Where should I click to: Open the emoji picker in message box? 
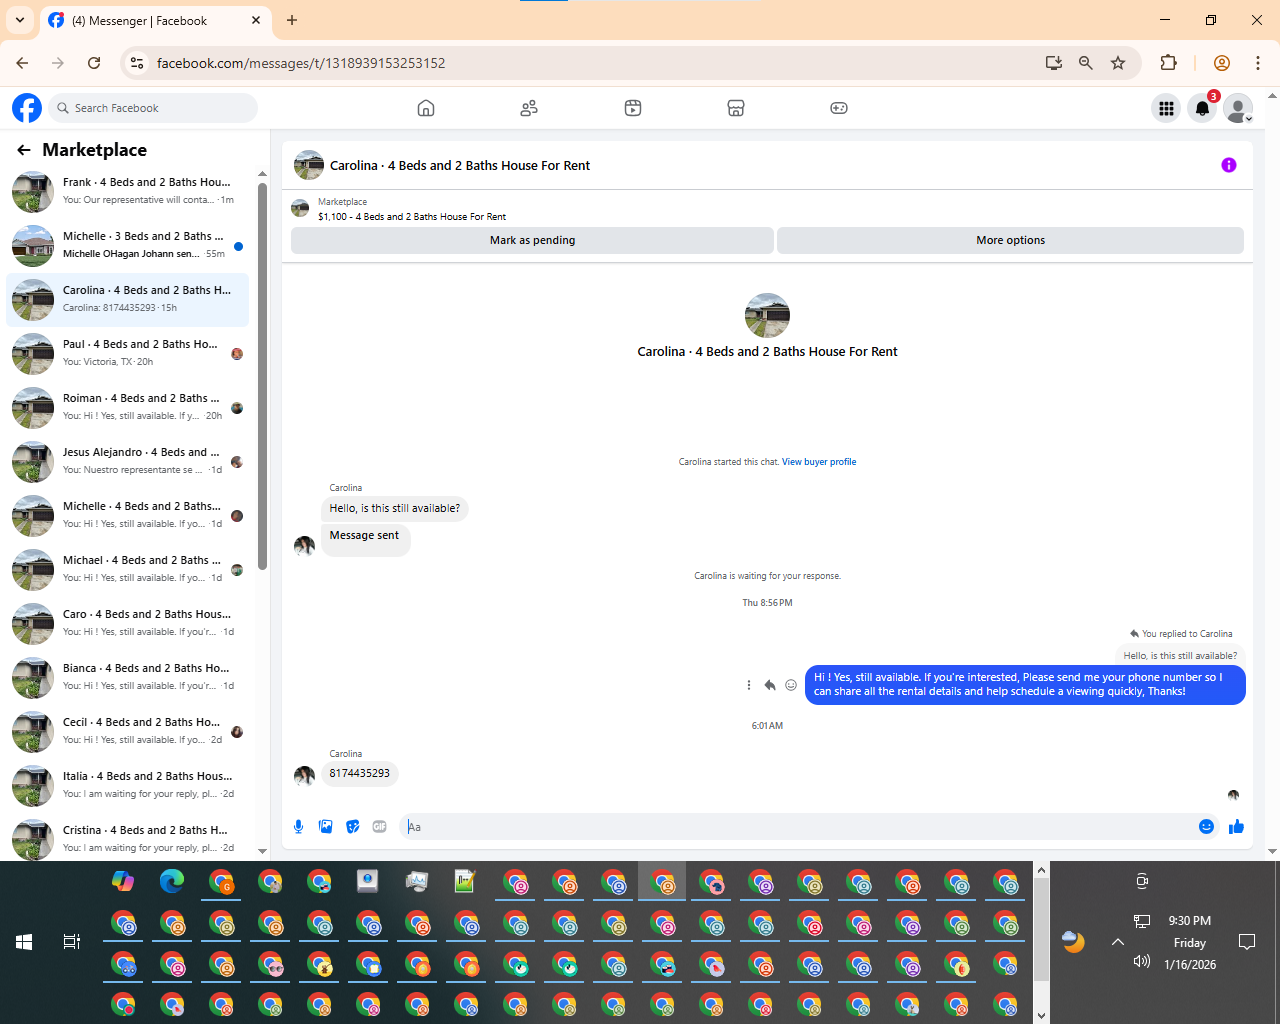pos(1206,826)
